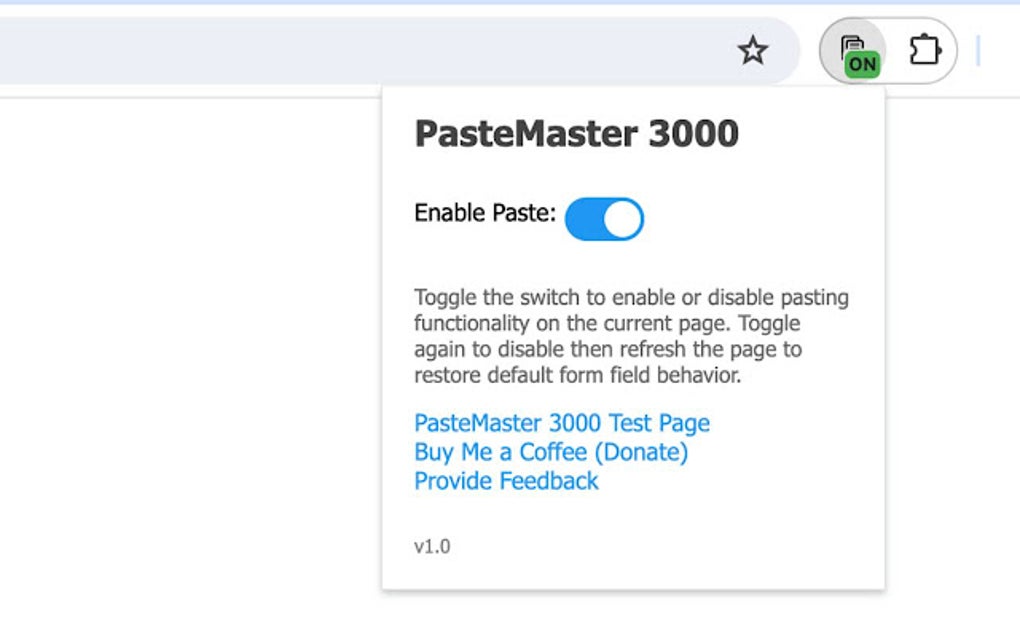
Task: Bookmark the page using the star icon
Action: pyautogui.click(x=753, y=49)
